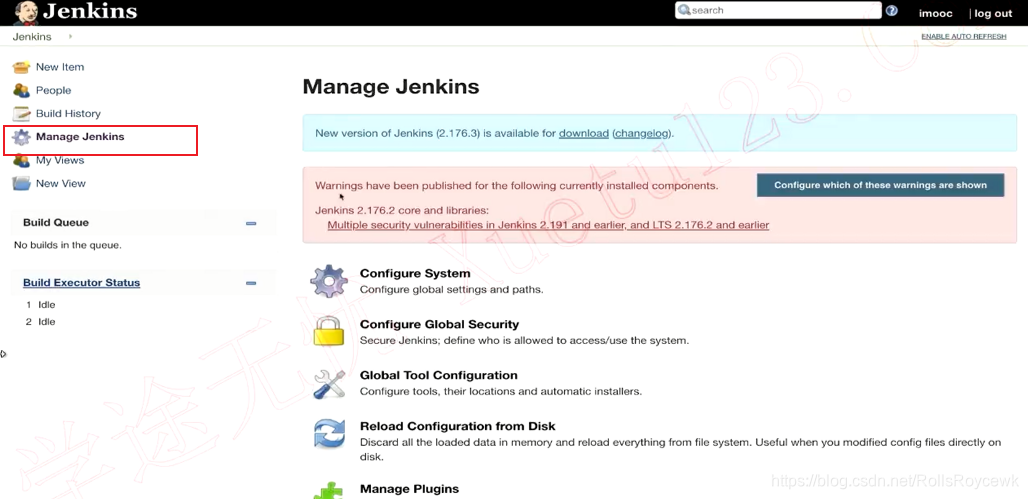Click Enable Auto Refresh link
This screenshot has width=1028, height=499.
coord(963,37)
